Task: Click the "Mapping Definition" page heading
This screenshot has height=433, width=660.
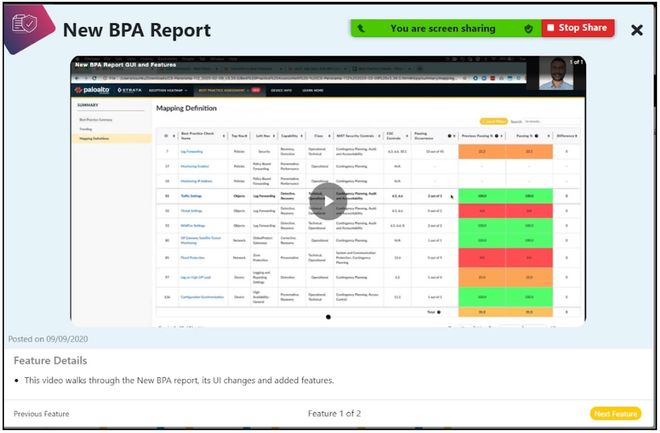Action: coord(186,108)
